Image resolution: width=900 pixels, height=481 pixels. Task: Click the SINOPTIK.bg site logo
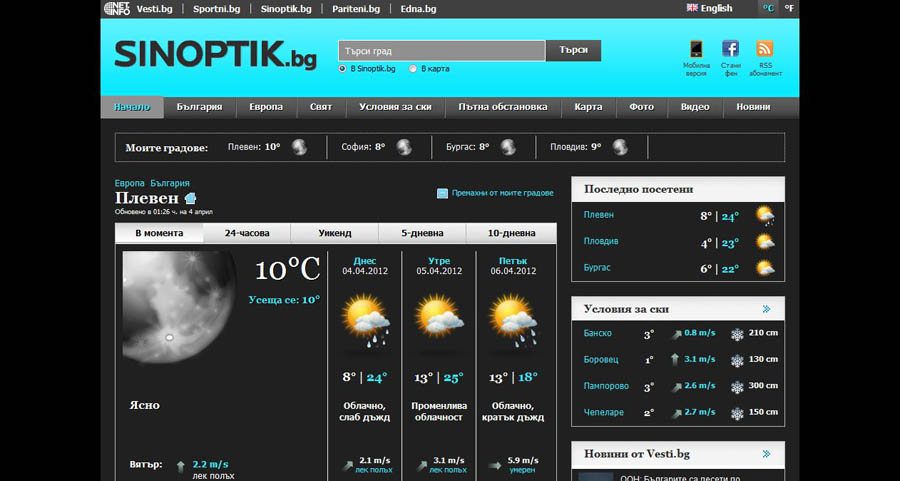pos(215,55)
